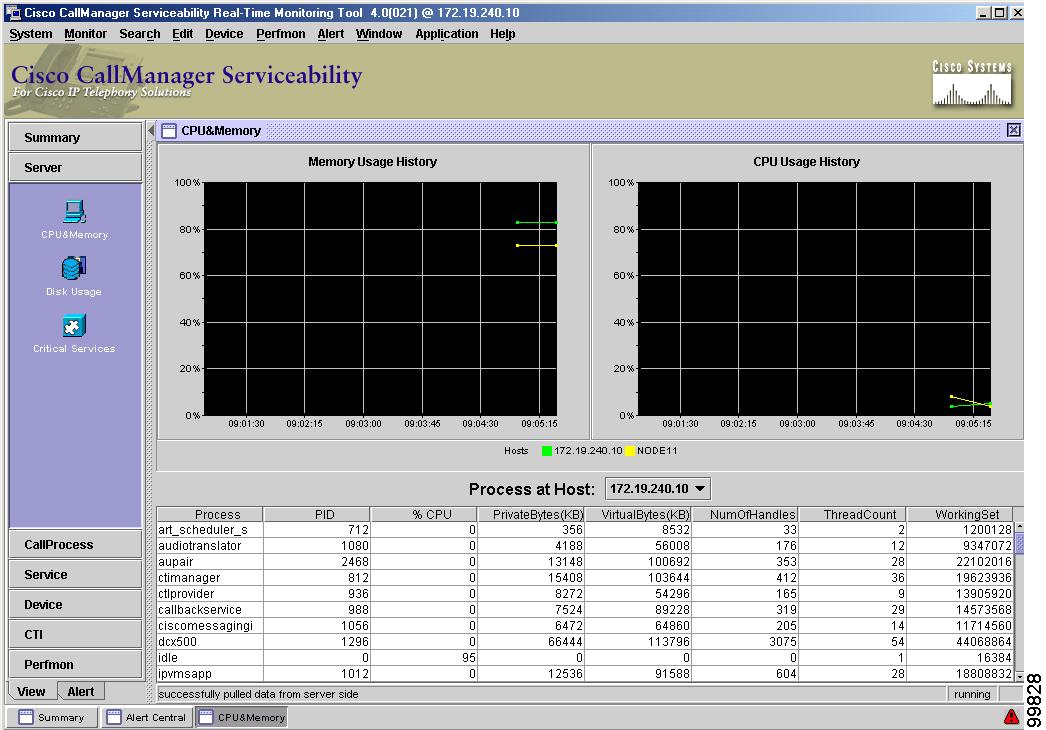Open the Perfmon menu
The height and width of the screenshot is (730, 1046).
point(281,34)
